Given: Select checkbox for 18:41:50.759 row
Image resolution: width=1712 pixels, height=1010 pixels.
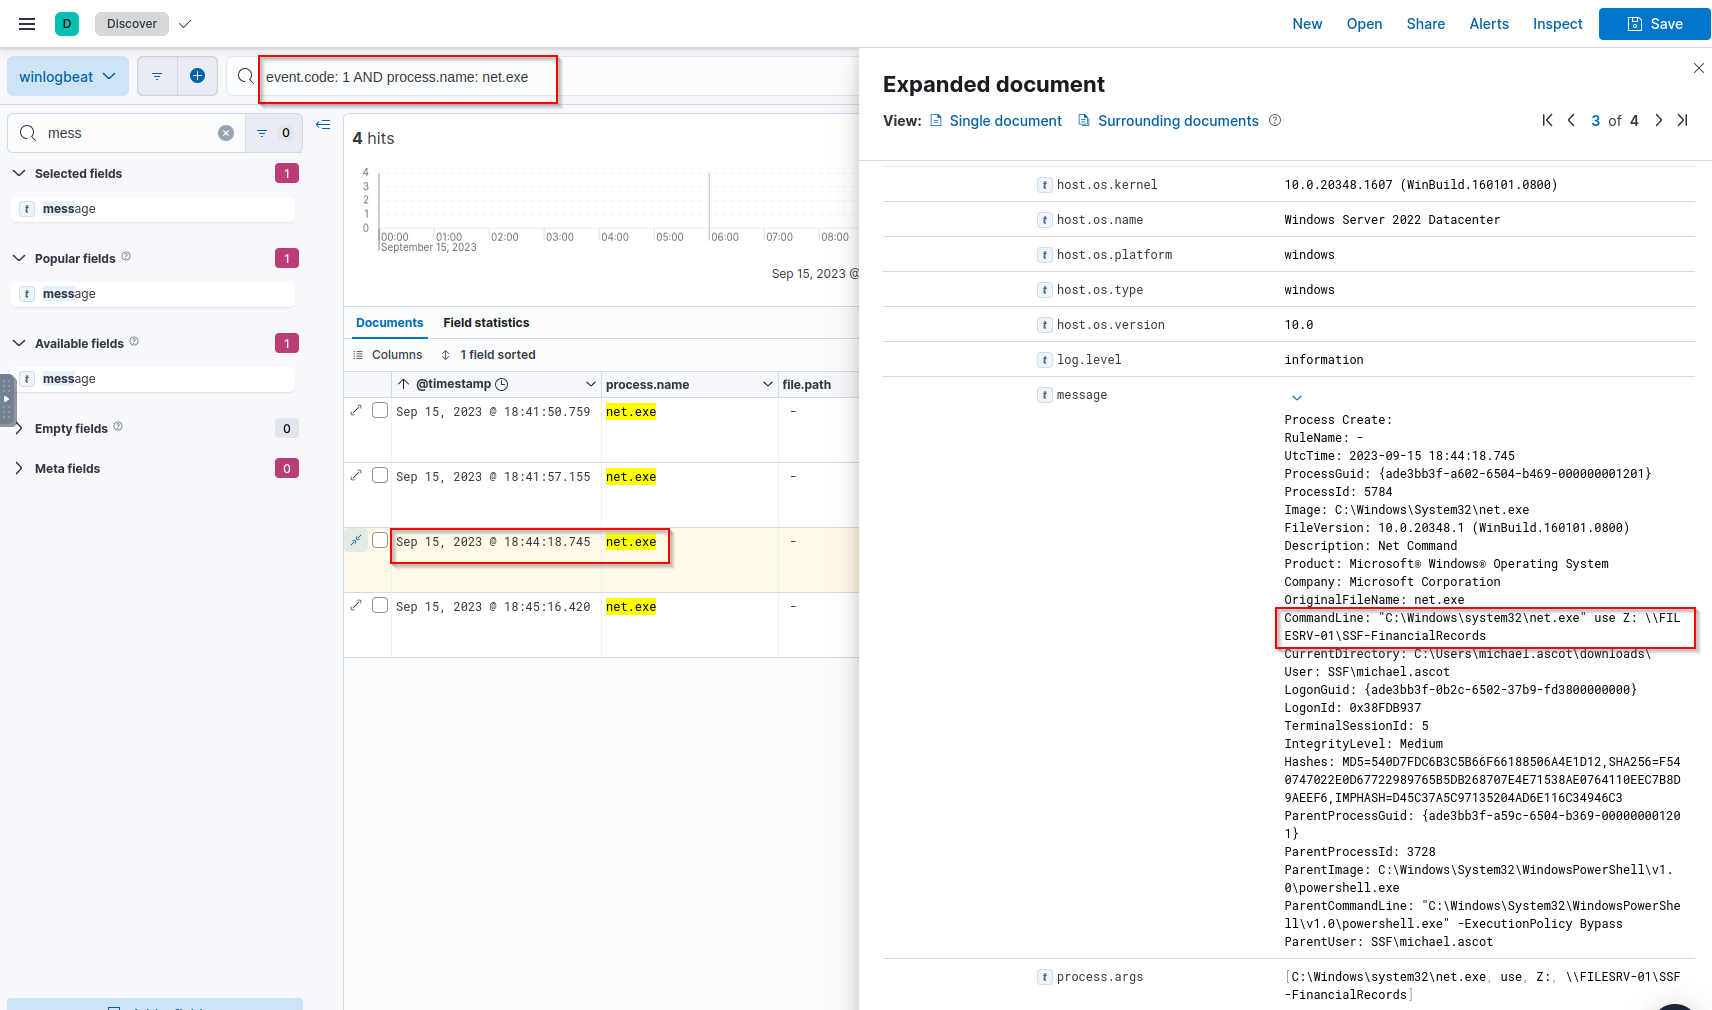Looking at the screenshot, I should point(380,410).
